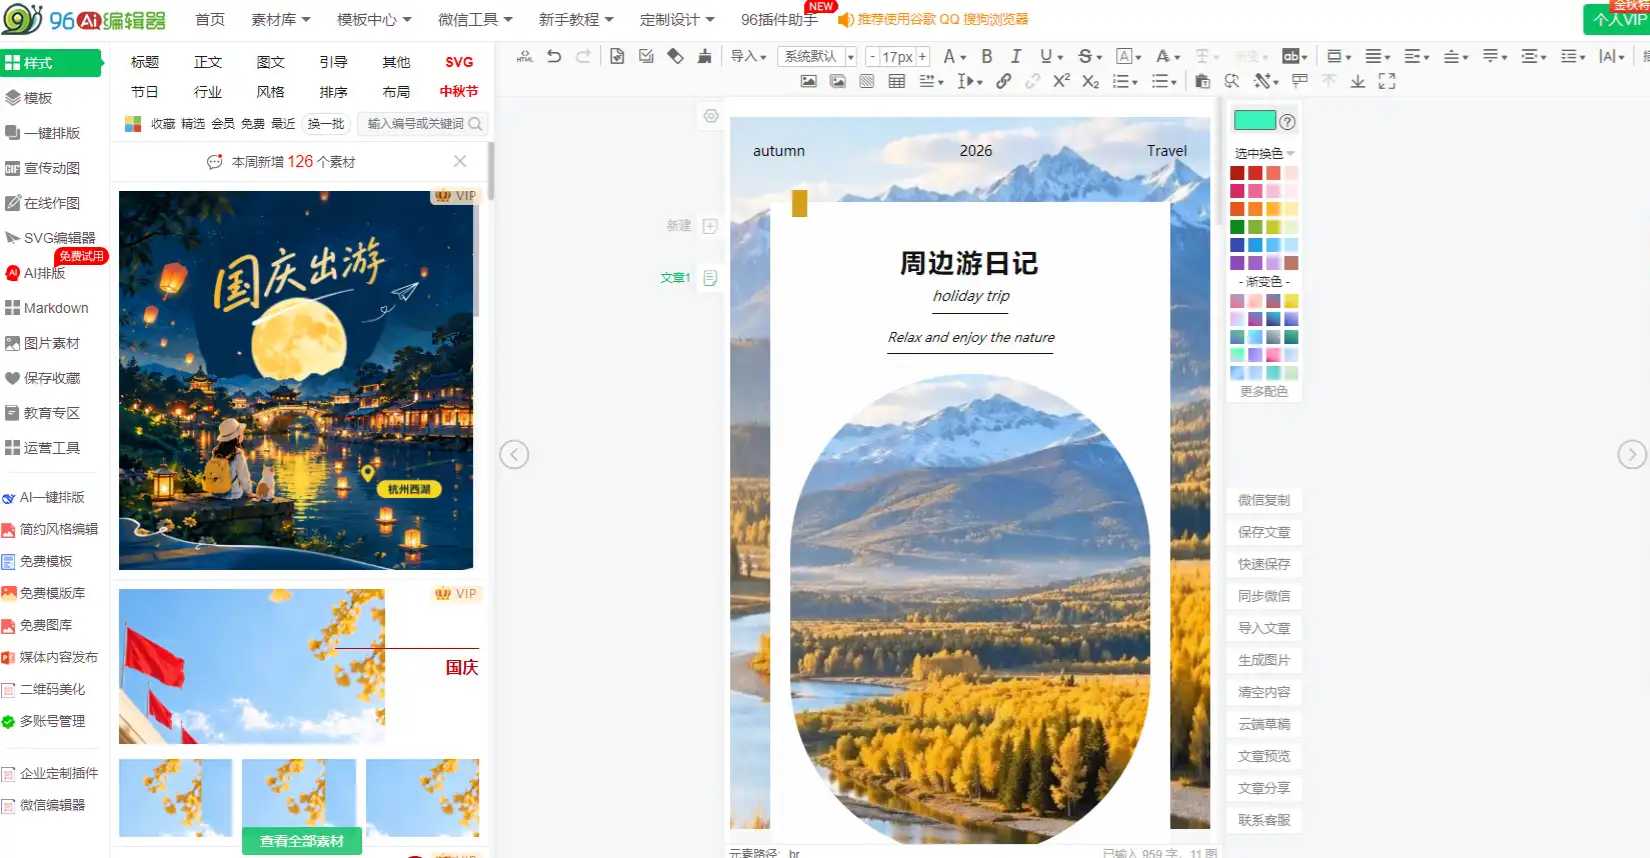Decrease font size with minus button
Screen dimensions: 1650x858
[872, 56]
